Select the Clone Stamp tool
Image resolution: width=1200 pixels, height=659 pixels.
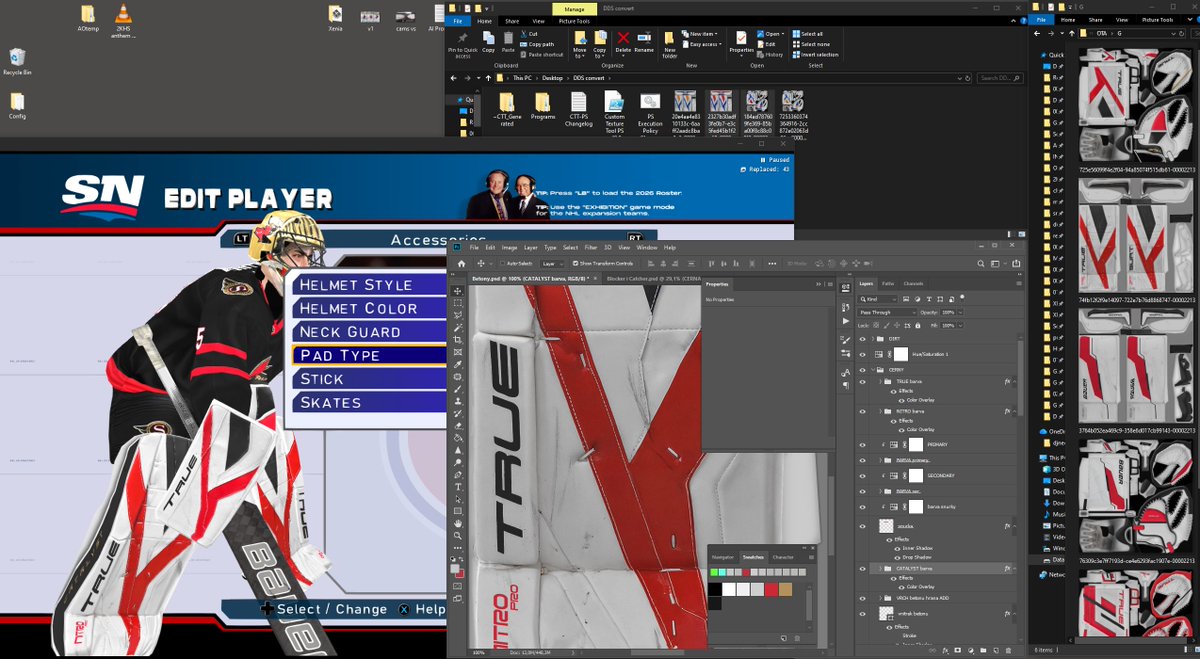[458, 402]
